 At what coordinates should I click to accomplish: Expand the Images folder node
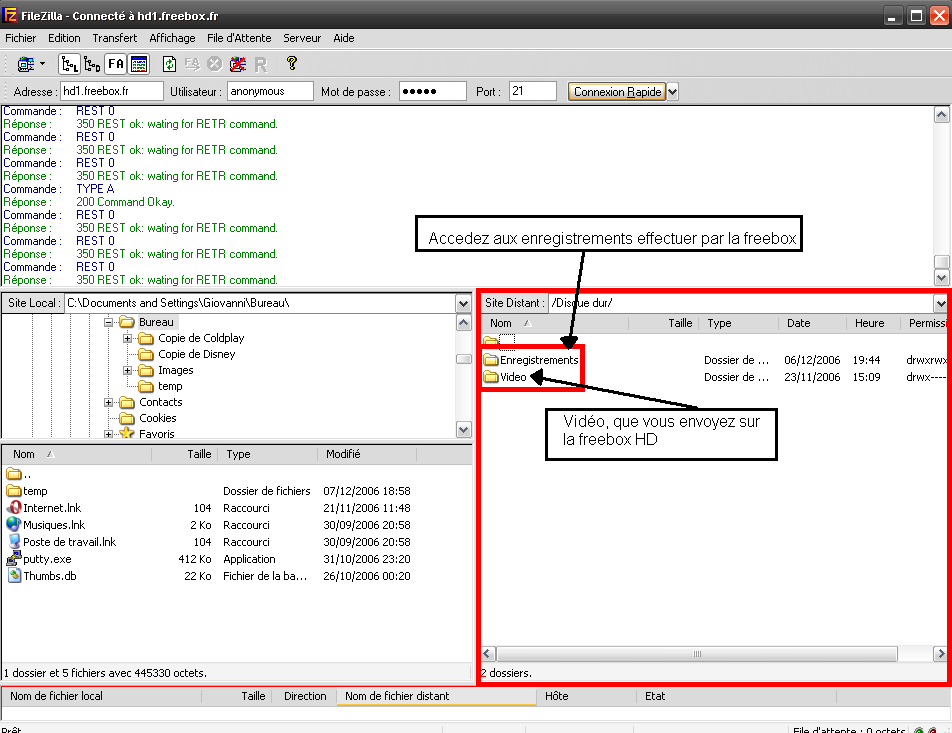coord(128,370)
